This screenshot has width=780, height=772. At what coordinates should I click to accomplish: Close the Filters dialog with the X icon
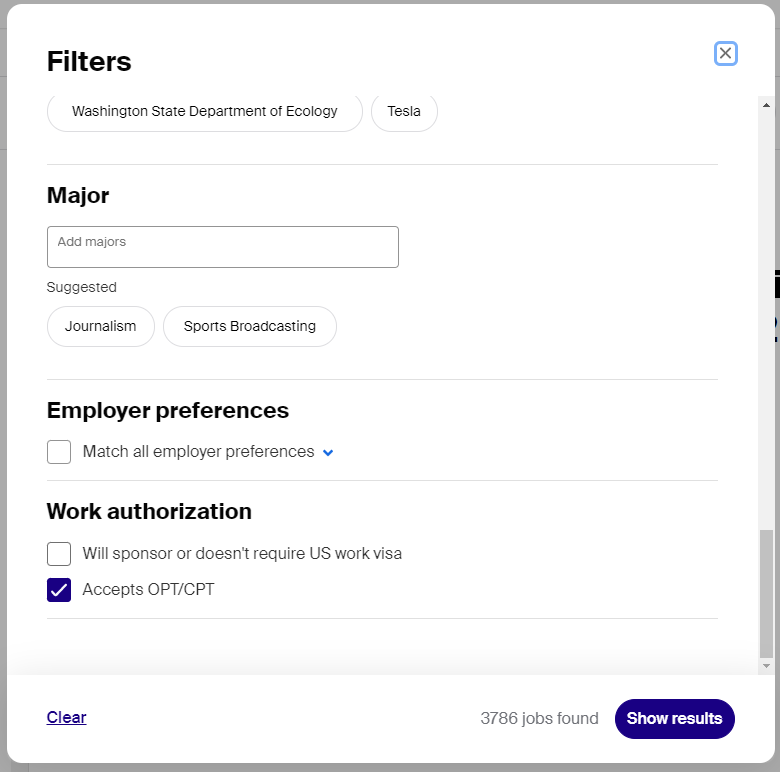725,53
